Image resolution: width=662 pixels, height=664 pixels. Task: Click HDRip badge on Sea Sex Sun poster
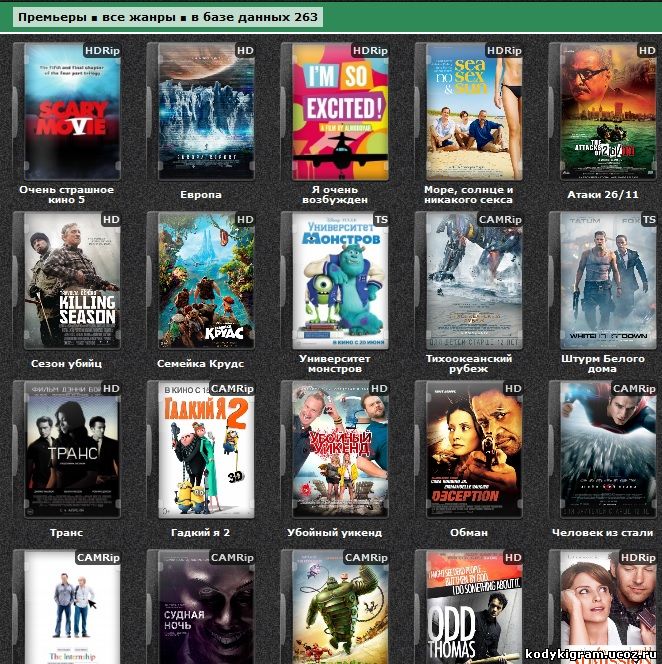click(x=504, y=50)
